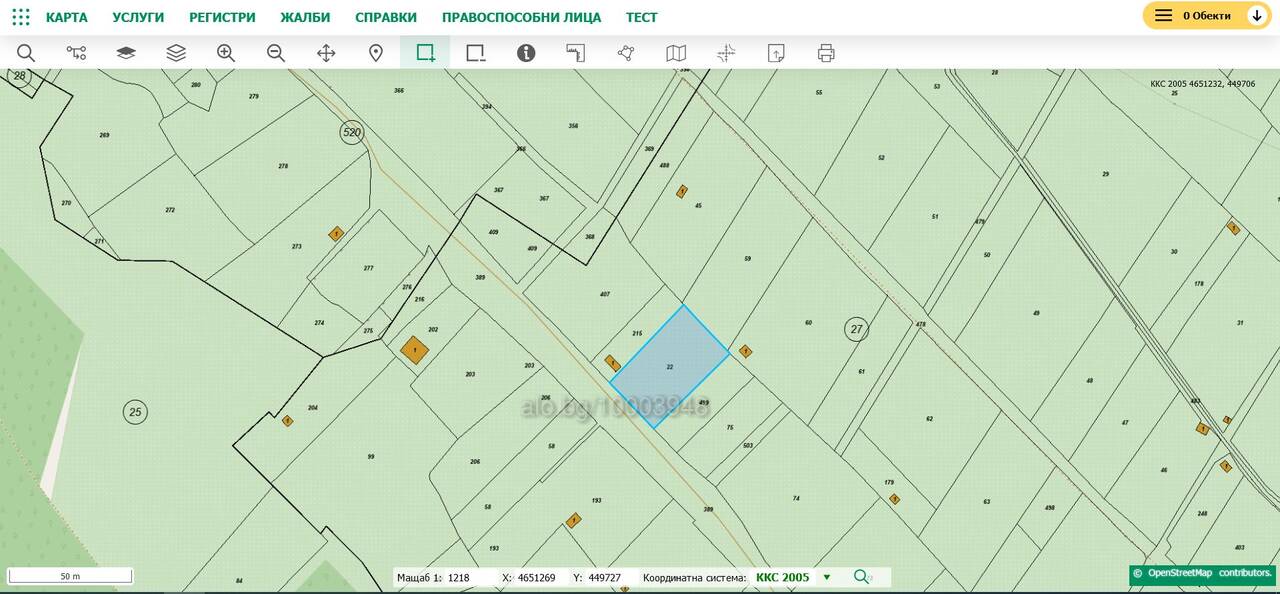Select the pan move tool
The height and width of the screenshot is (594, 1280).
[x=326, y=53]
